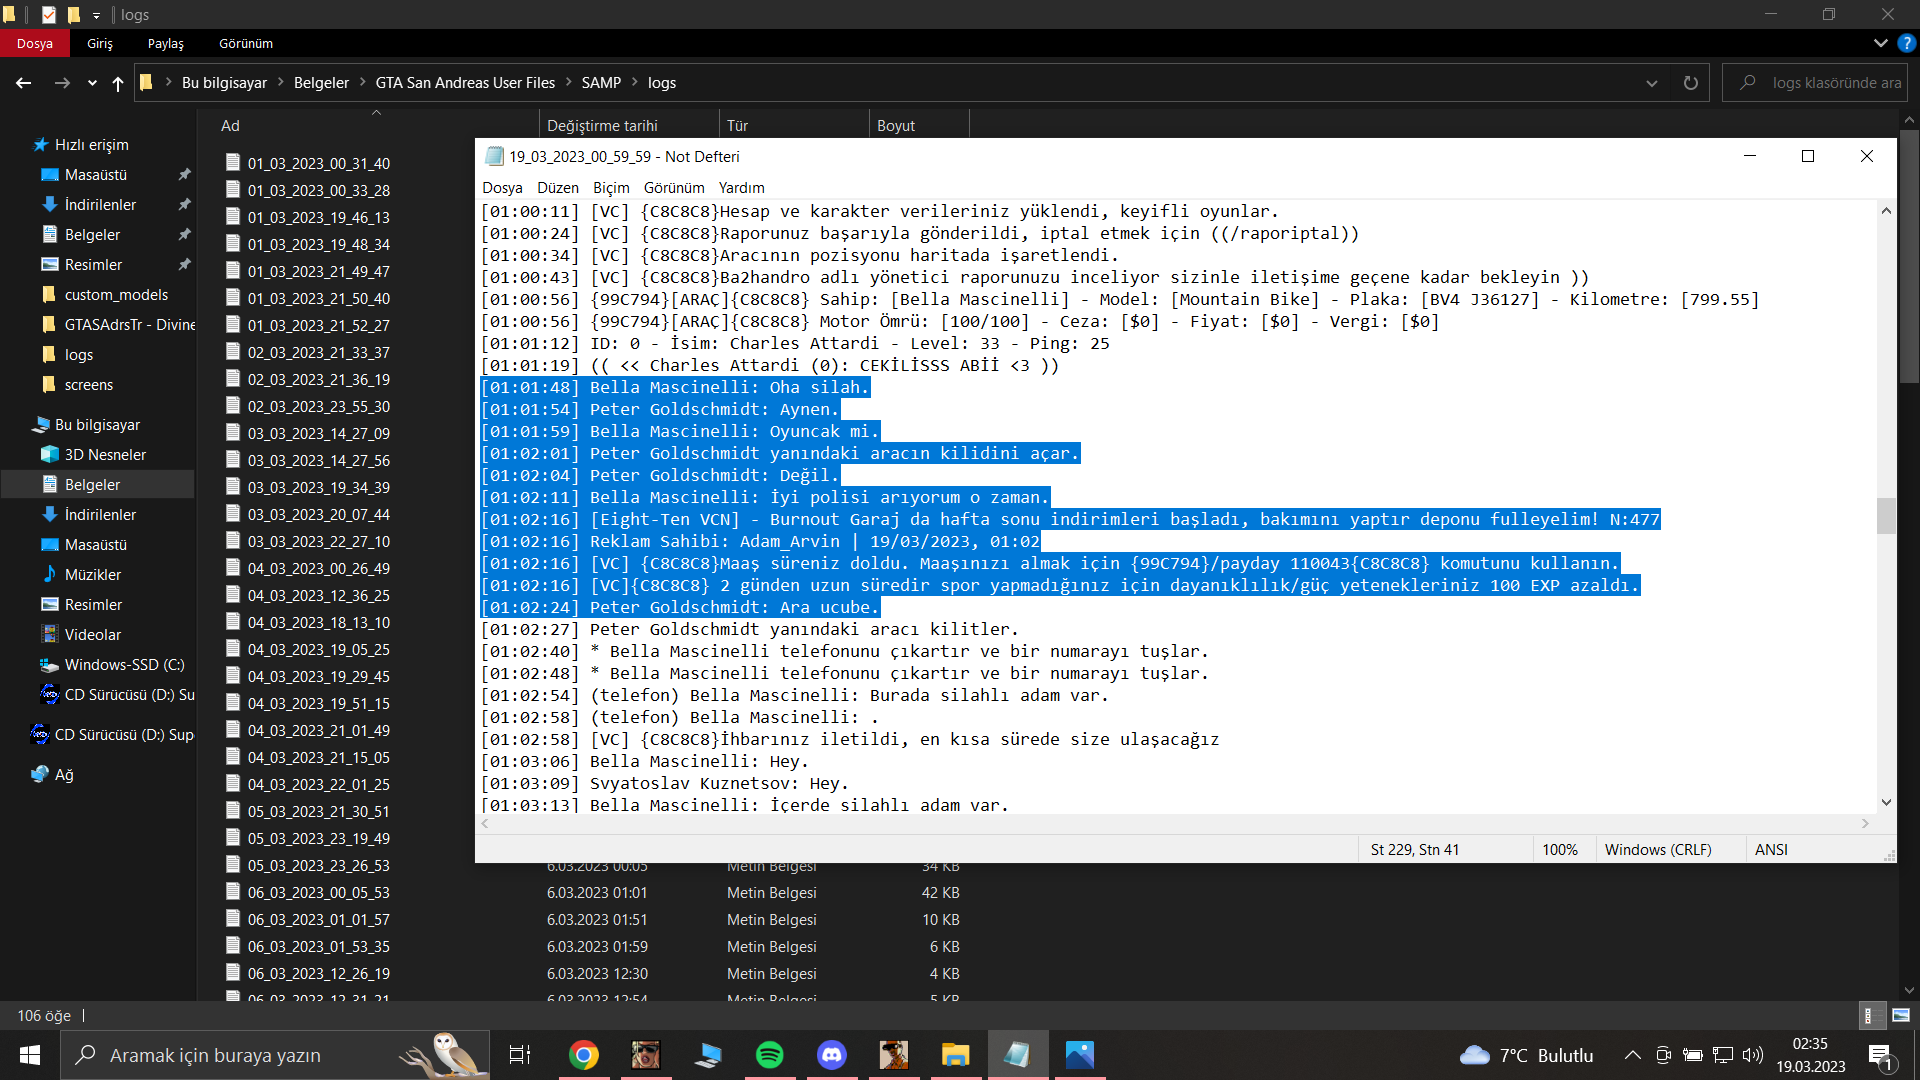Open the Biçim menu in Notepad
The height and width of the screenshot is (1080, 1920).
click(x=611, y=187)
